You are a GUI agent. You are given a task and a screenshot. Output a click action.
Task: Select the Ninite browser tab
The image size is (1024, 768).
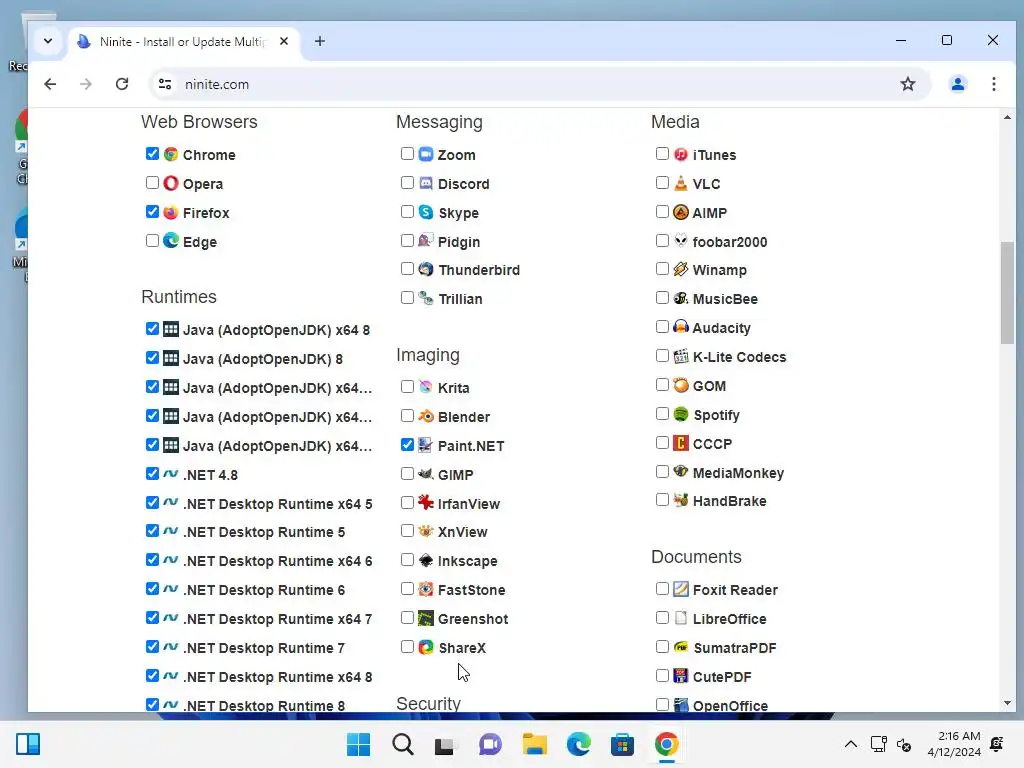[x=183, y=42]
